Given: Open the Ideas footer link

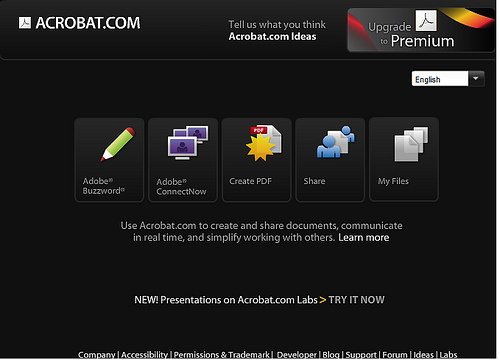Looking at the screenshot, I should (423, 355).
